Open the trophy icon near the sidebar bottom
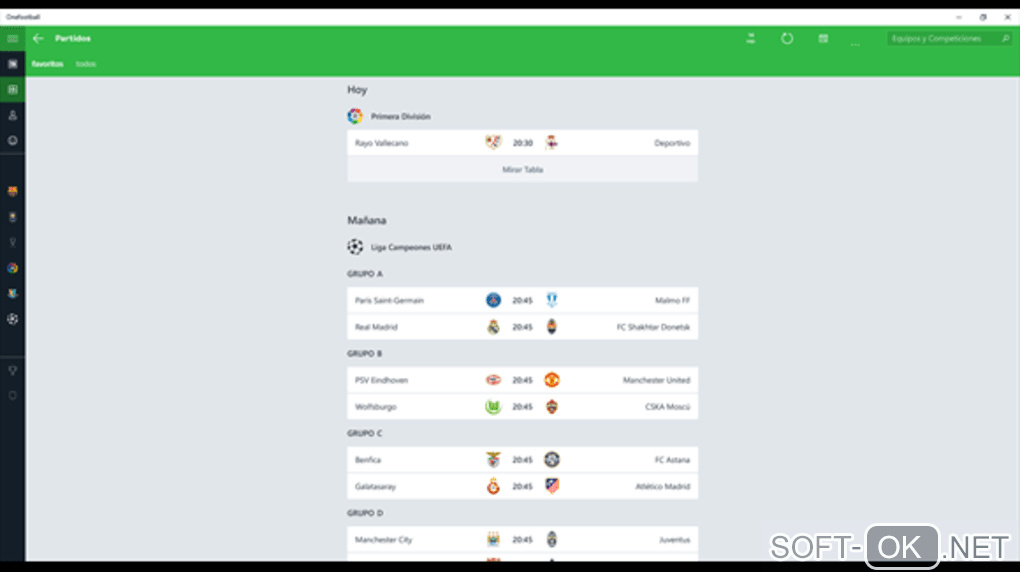This screenshot has width=1020, height=572. tap(12, 370)
